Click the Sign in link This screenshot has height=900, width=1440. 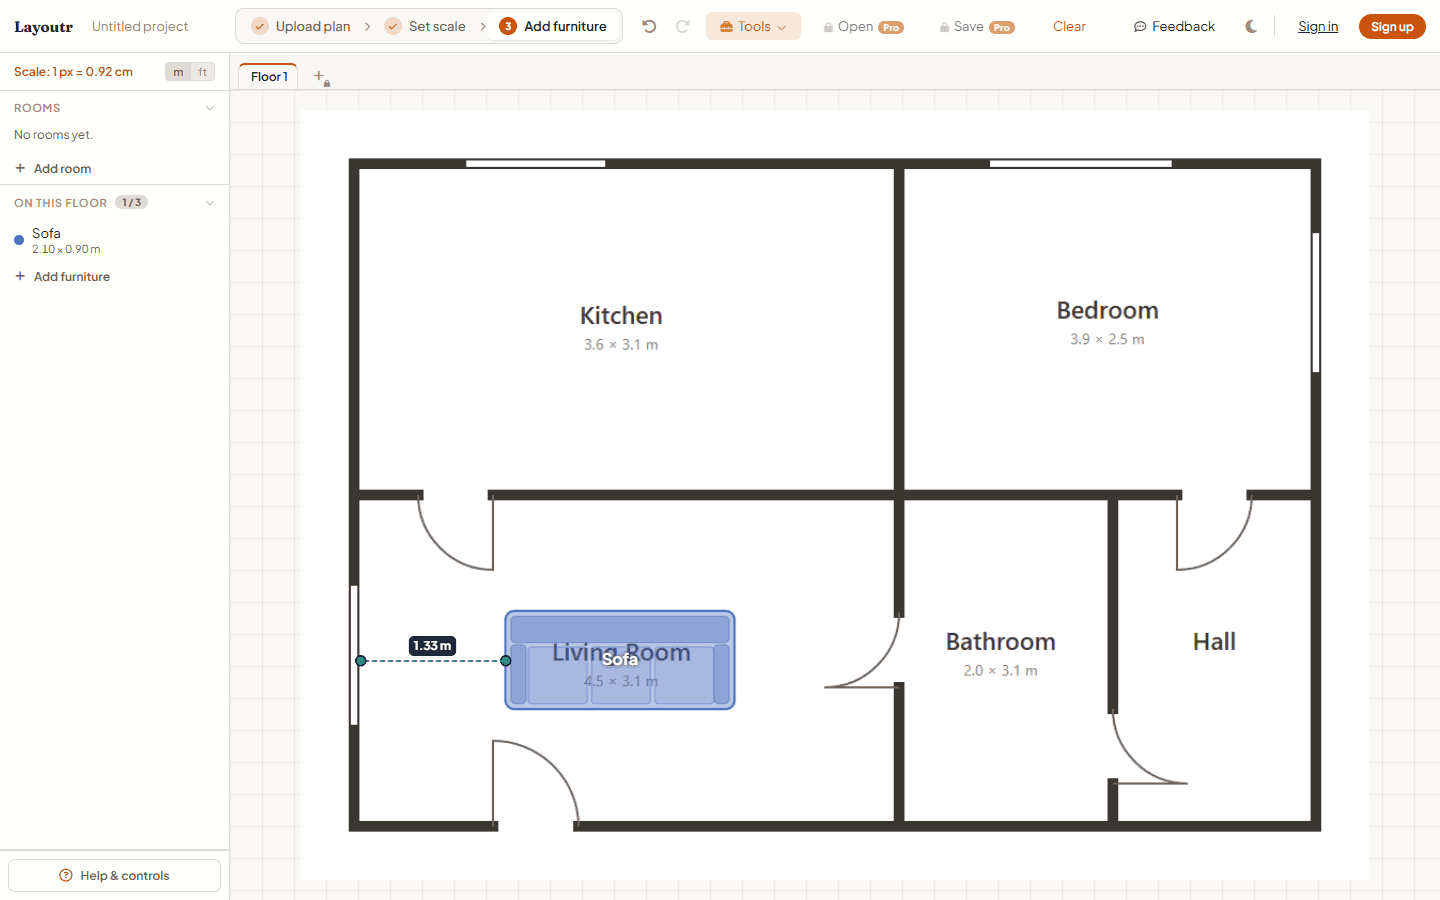tap(1318, 26)
